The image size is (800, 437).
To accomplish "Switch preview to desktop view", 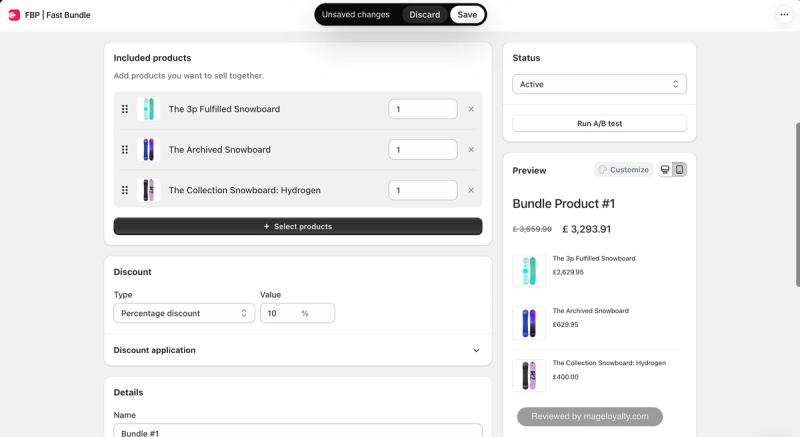I will pos(665,170).
